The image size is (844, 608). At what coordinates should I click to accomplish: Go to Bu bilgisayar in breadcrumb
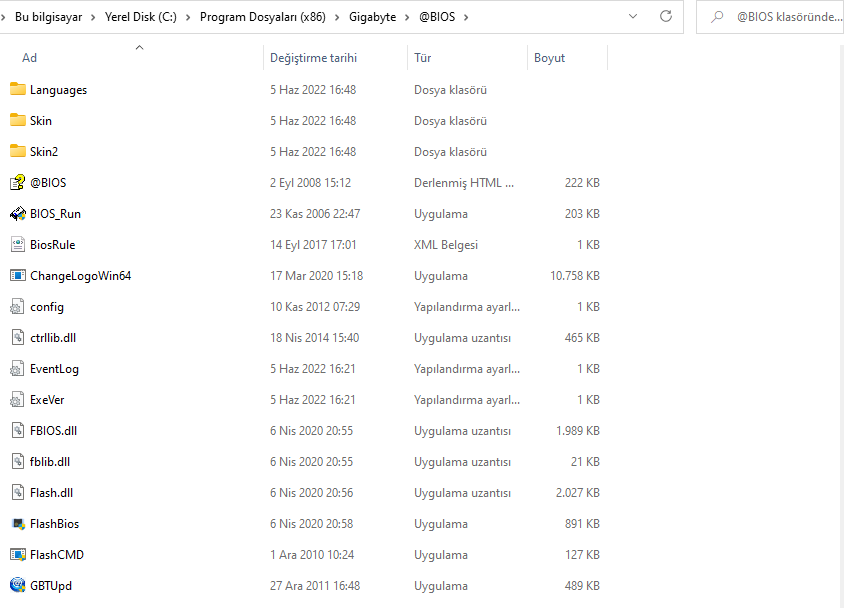(x=48, y=17)
